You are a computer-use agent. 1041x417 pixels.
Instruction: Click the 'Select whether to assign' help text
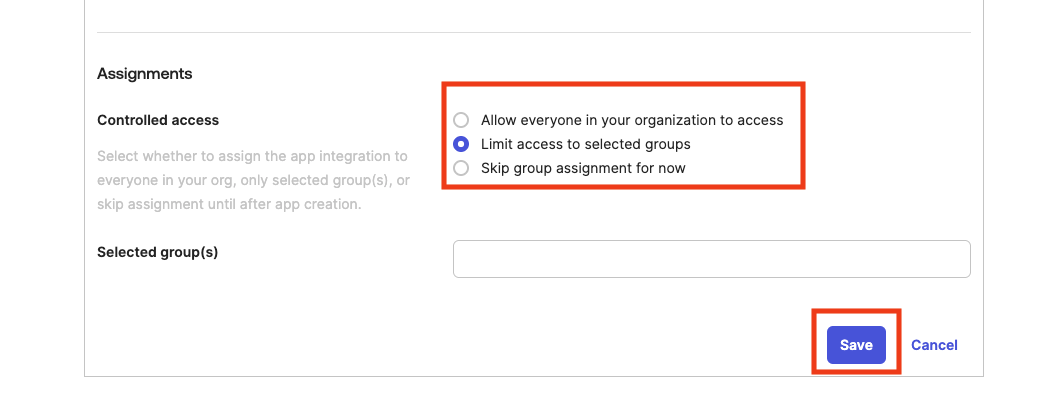pyautogui.click(x=253, y=181)
